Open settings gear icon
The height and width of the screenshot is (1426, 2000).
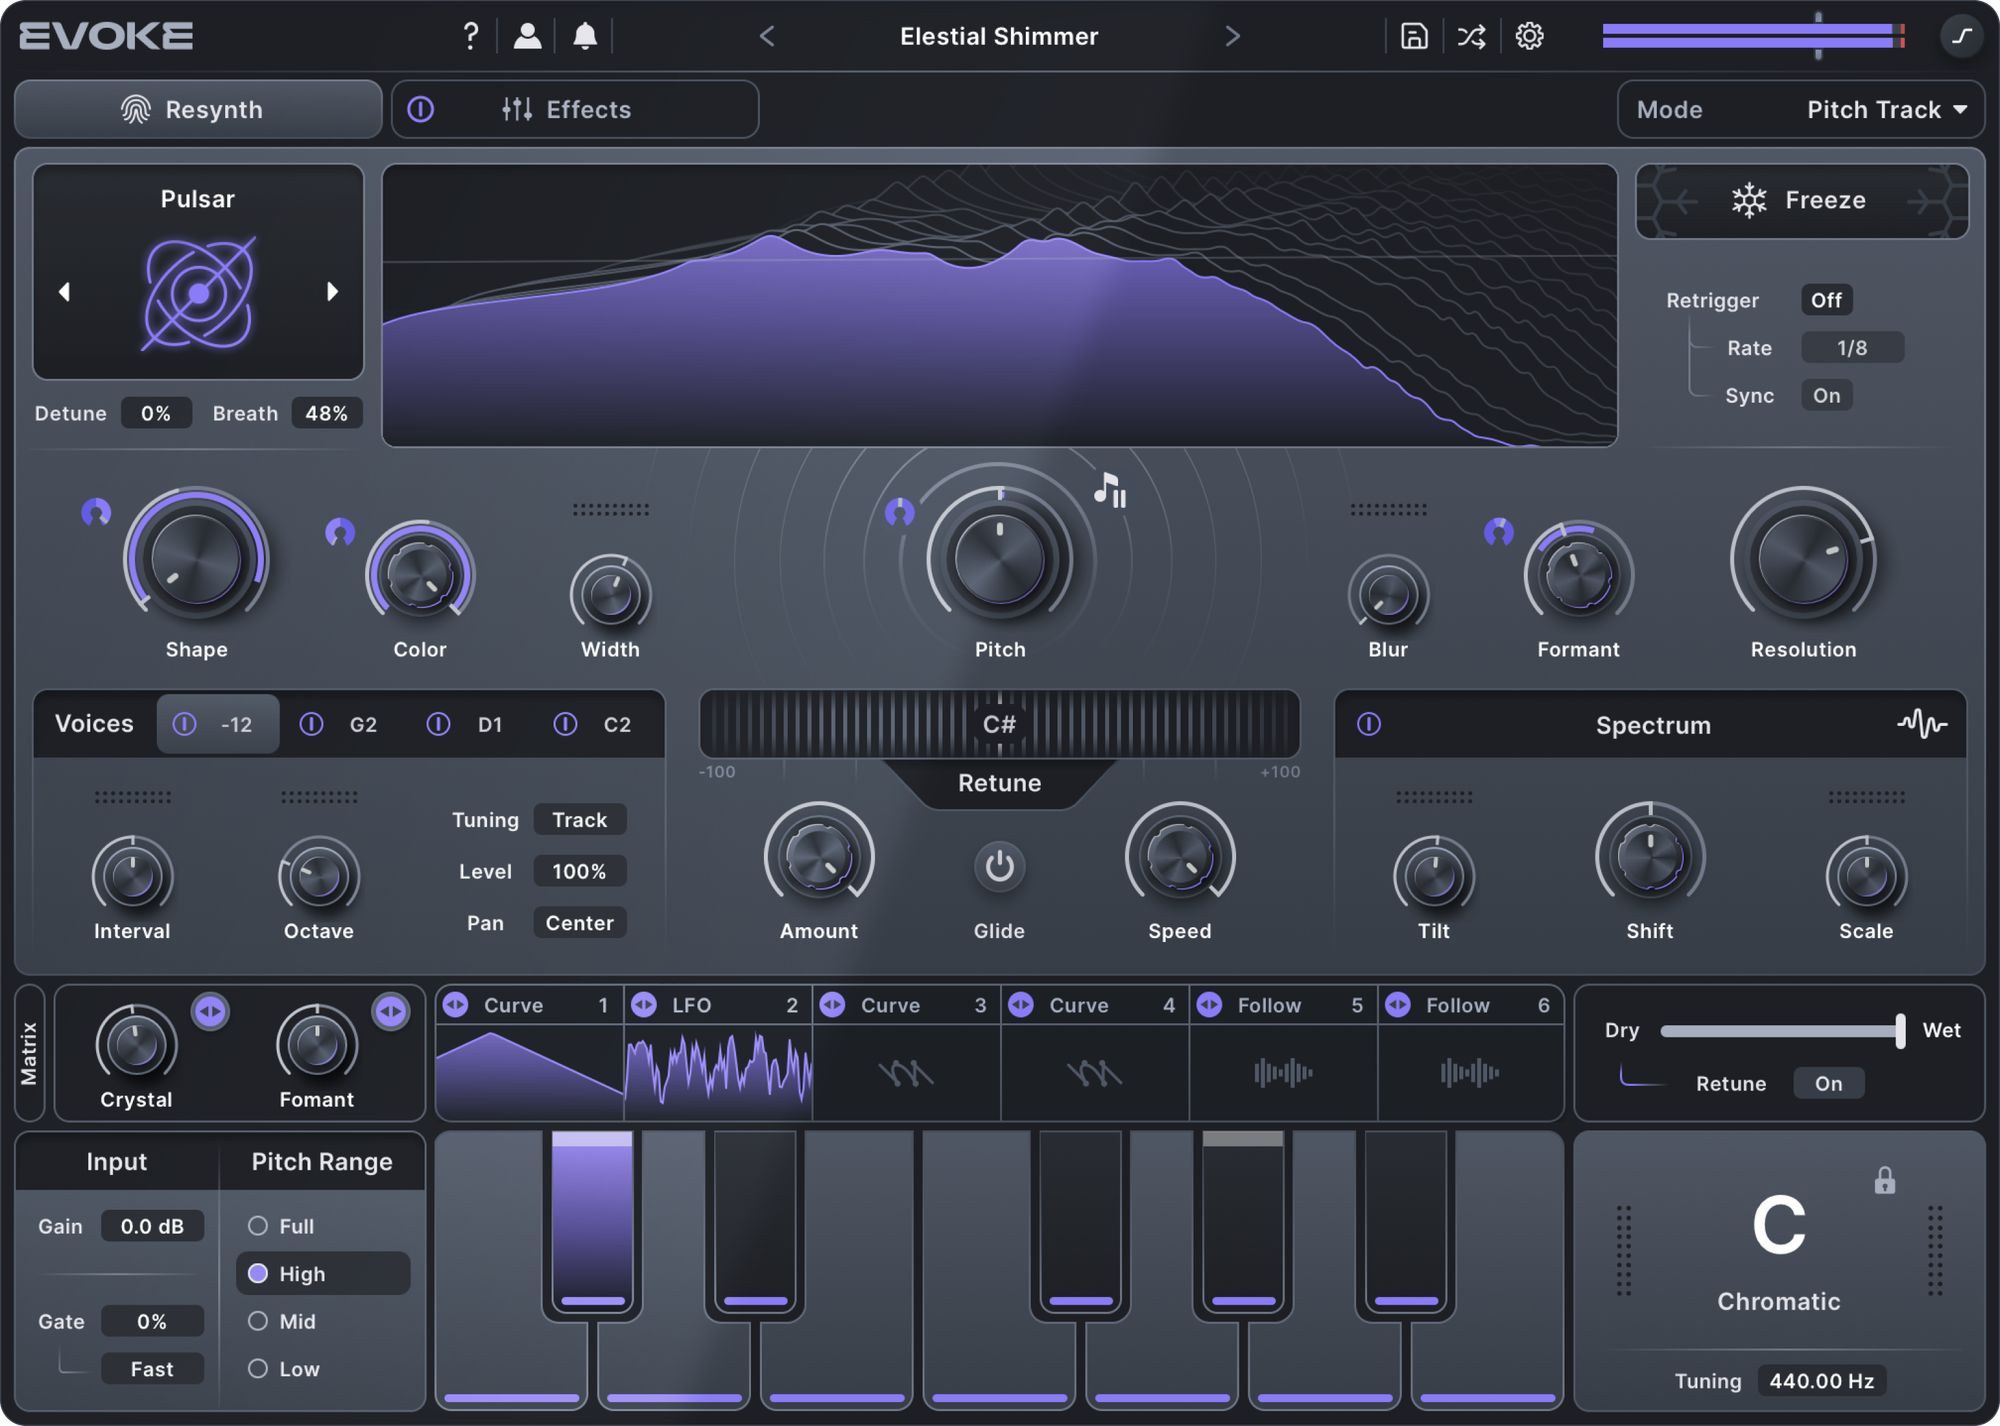(x=1529, y=37)
